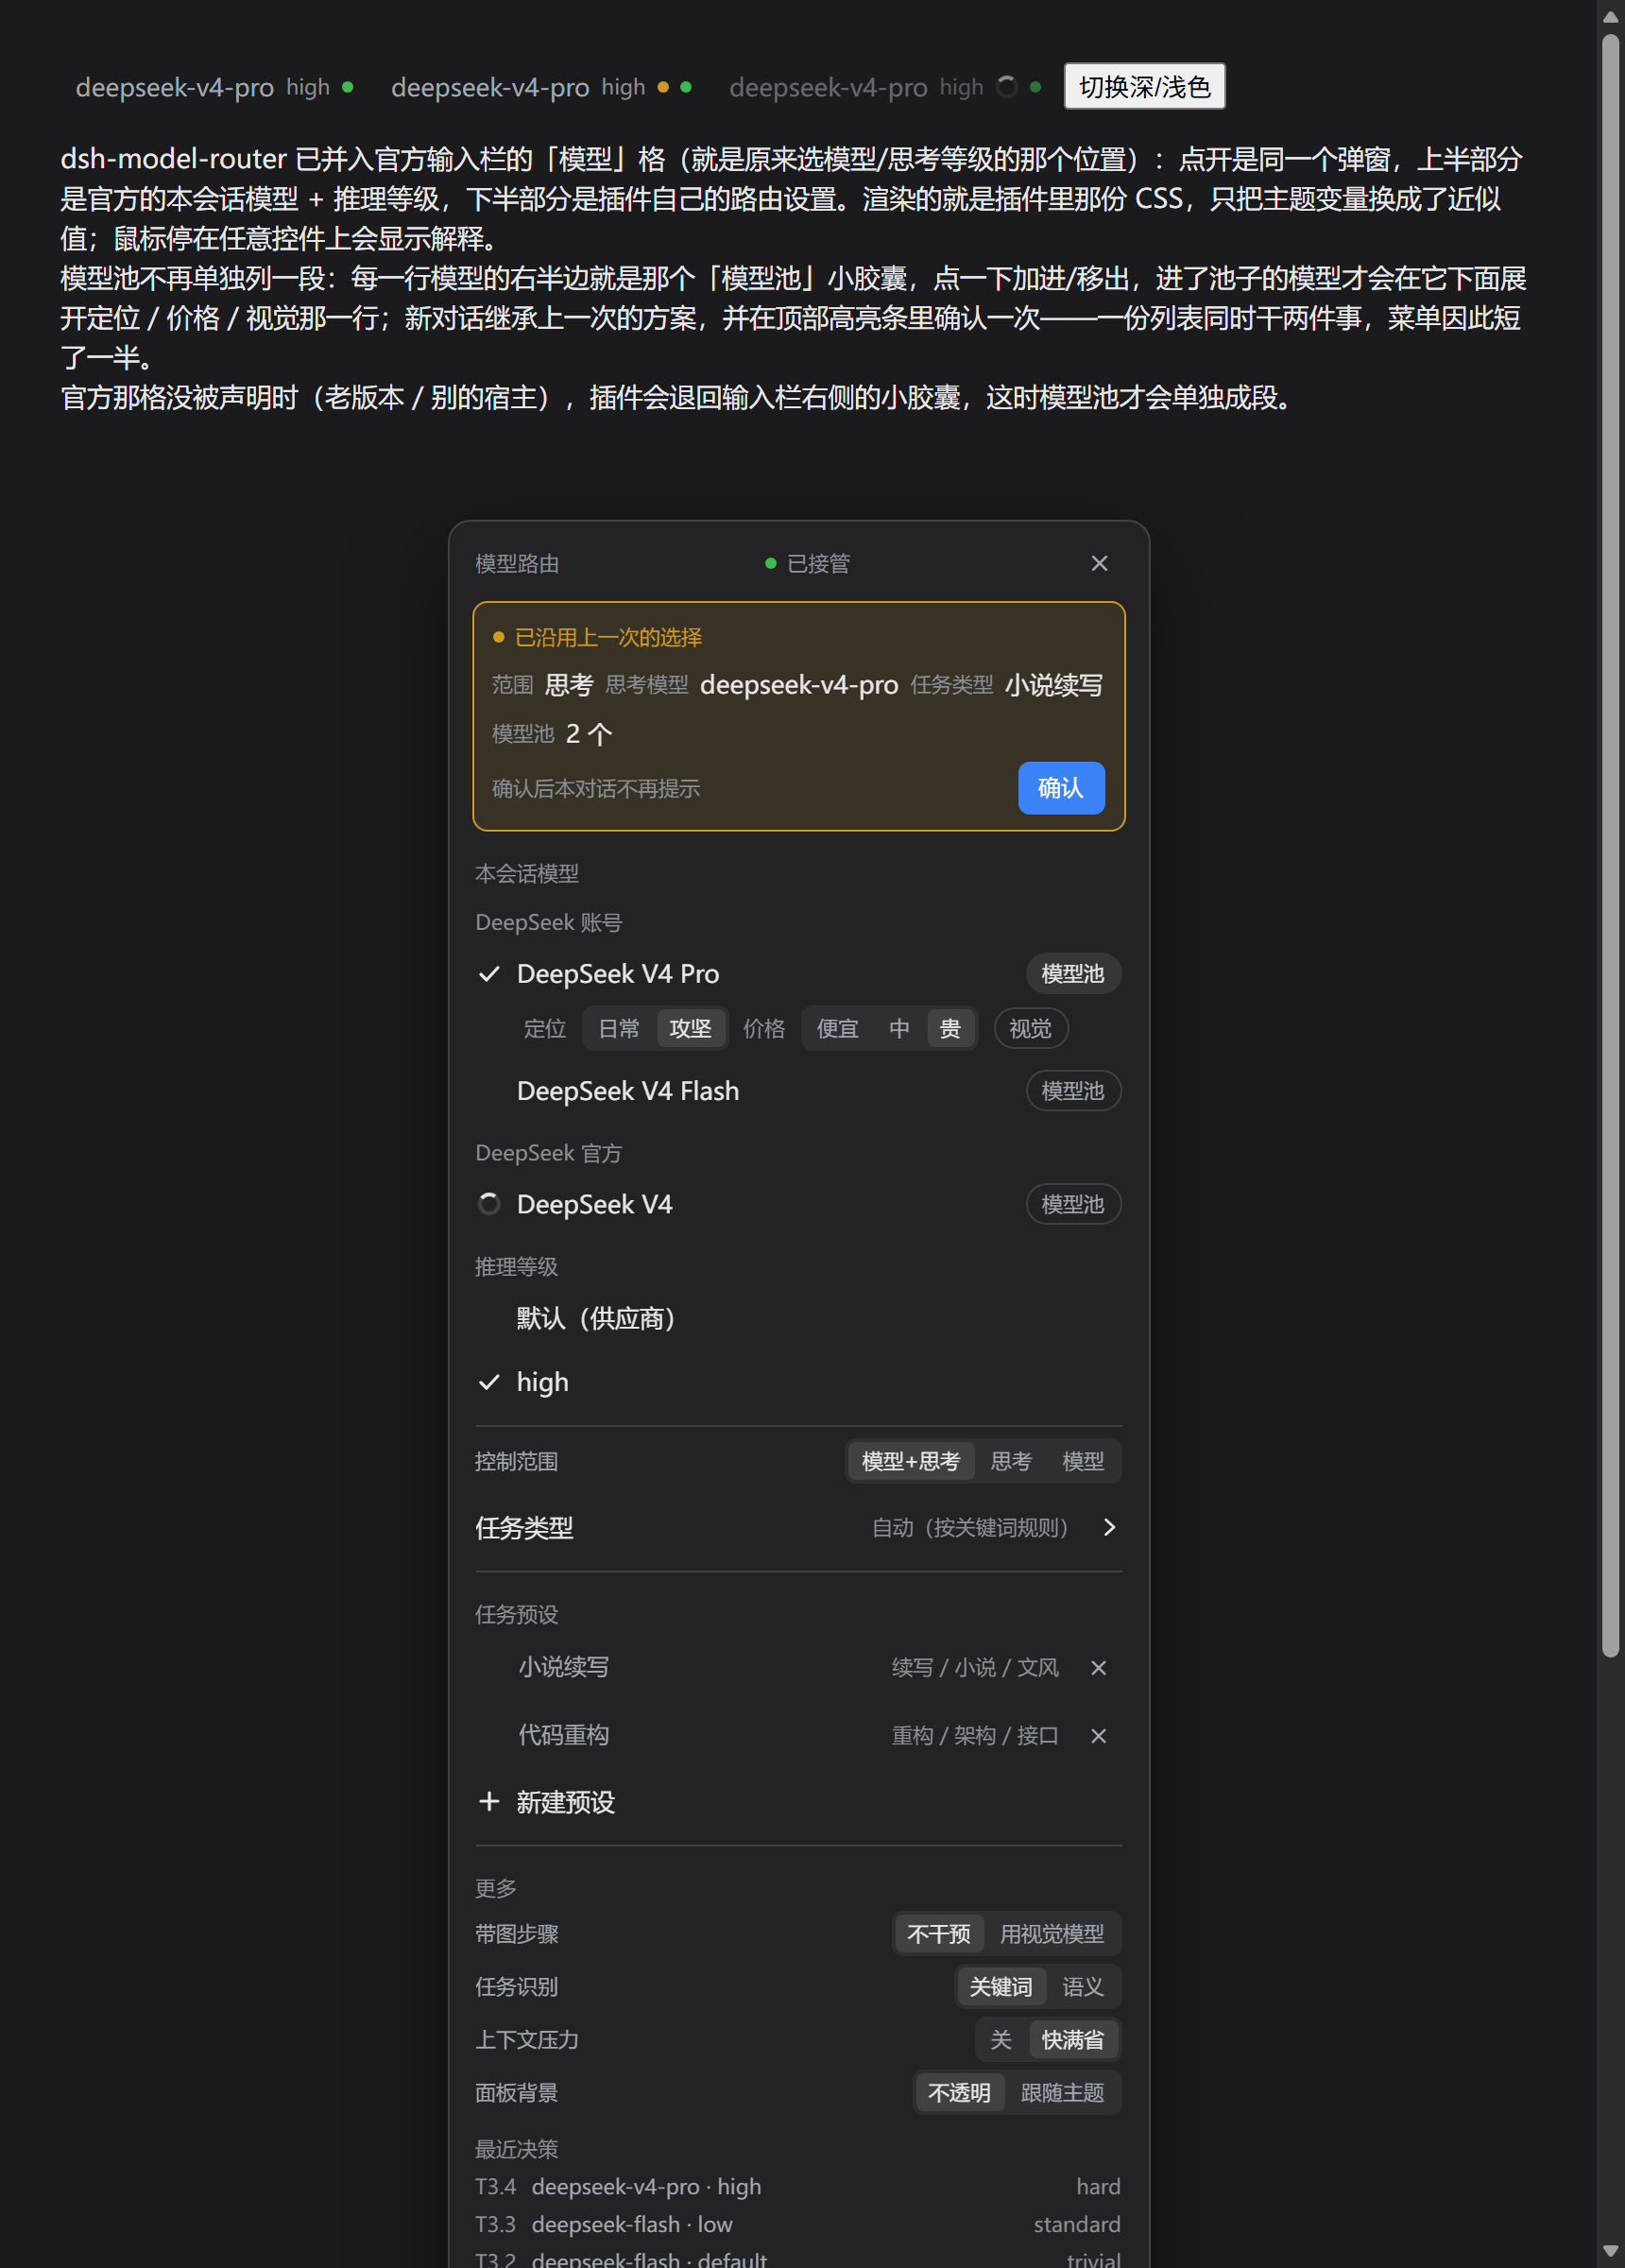
Task: Close the 模型路由 panel
Action: [1099, 563]
